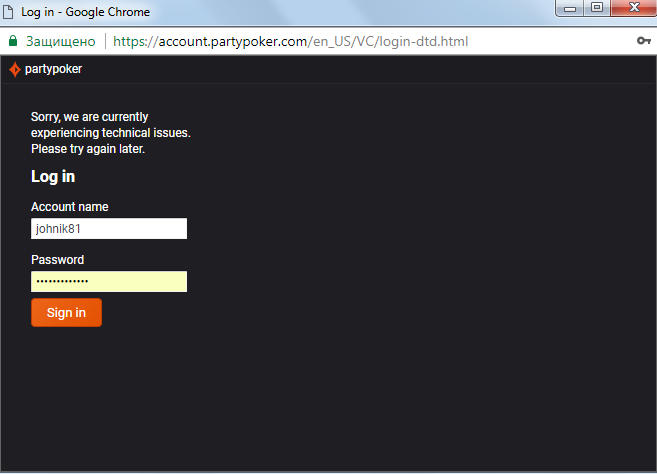
Task: Click the orange Sign in button
Action: (x=66, y=312)
